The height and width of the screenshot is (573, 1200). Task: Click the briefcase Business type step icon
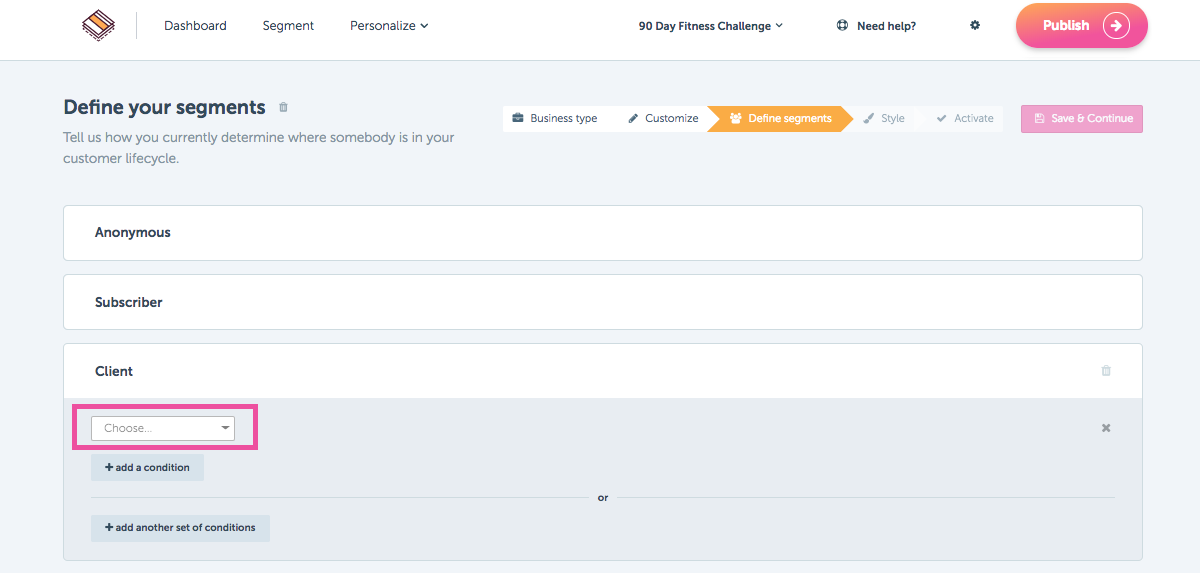[x=518, y=118]
